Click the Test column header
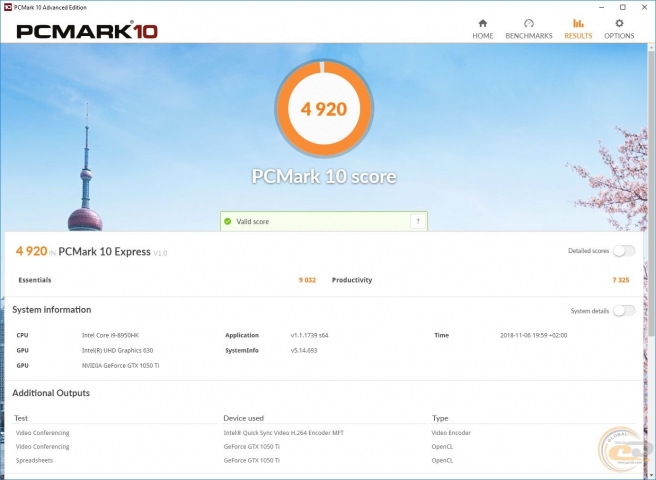656x480 pixels. [21, 418]
